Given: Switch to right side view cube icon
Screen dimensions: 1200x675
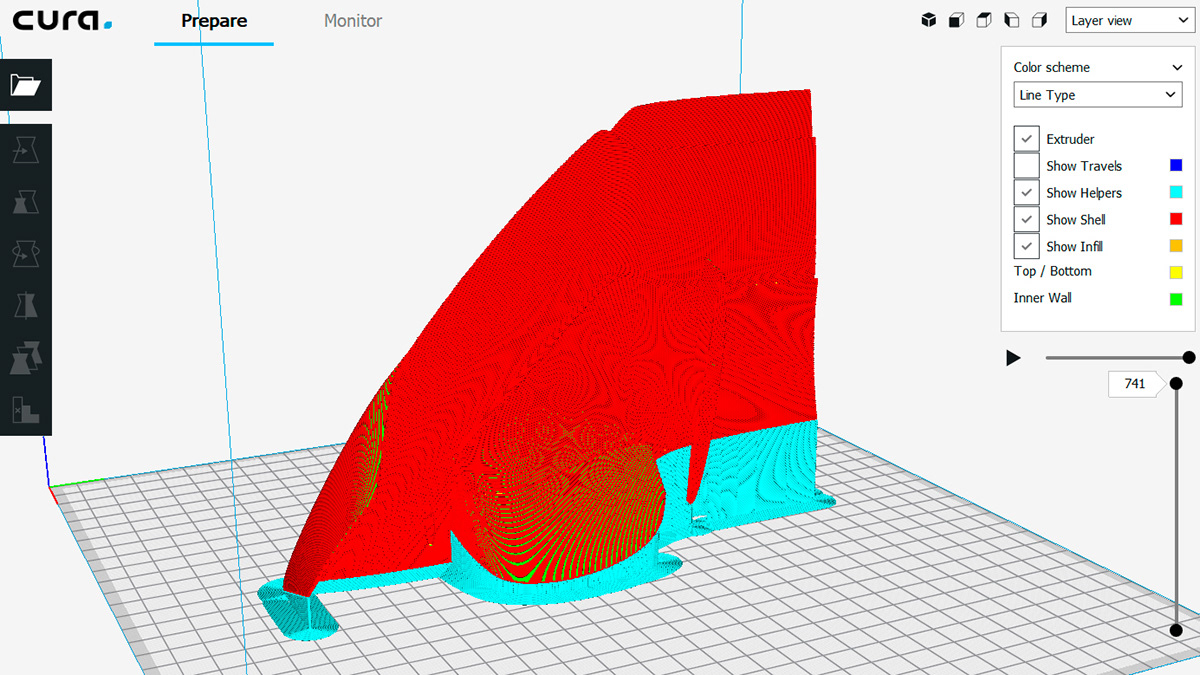Looking at the screenshot, I should click(1040, 20).
